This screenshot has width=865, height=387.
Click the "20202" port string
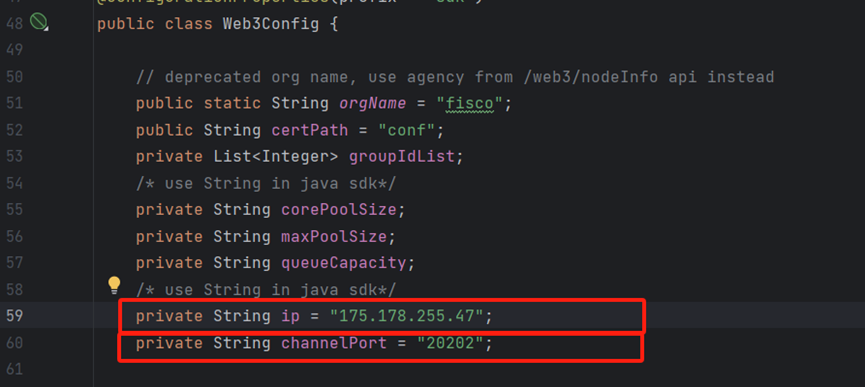point(450,343)
